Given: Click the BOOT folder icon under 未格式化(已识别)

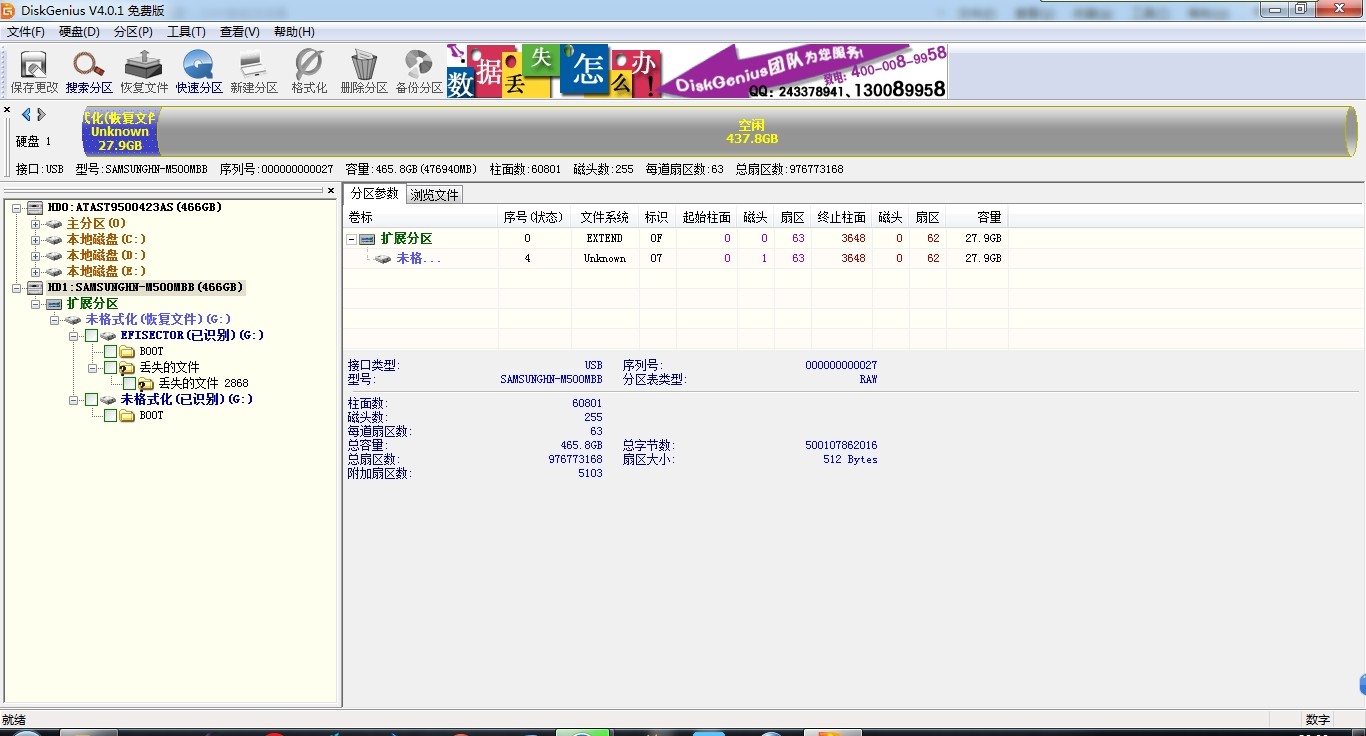Looking at the screenshot, I should (x=127, y=416).
